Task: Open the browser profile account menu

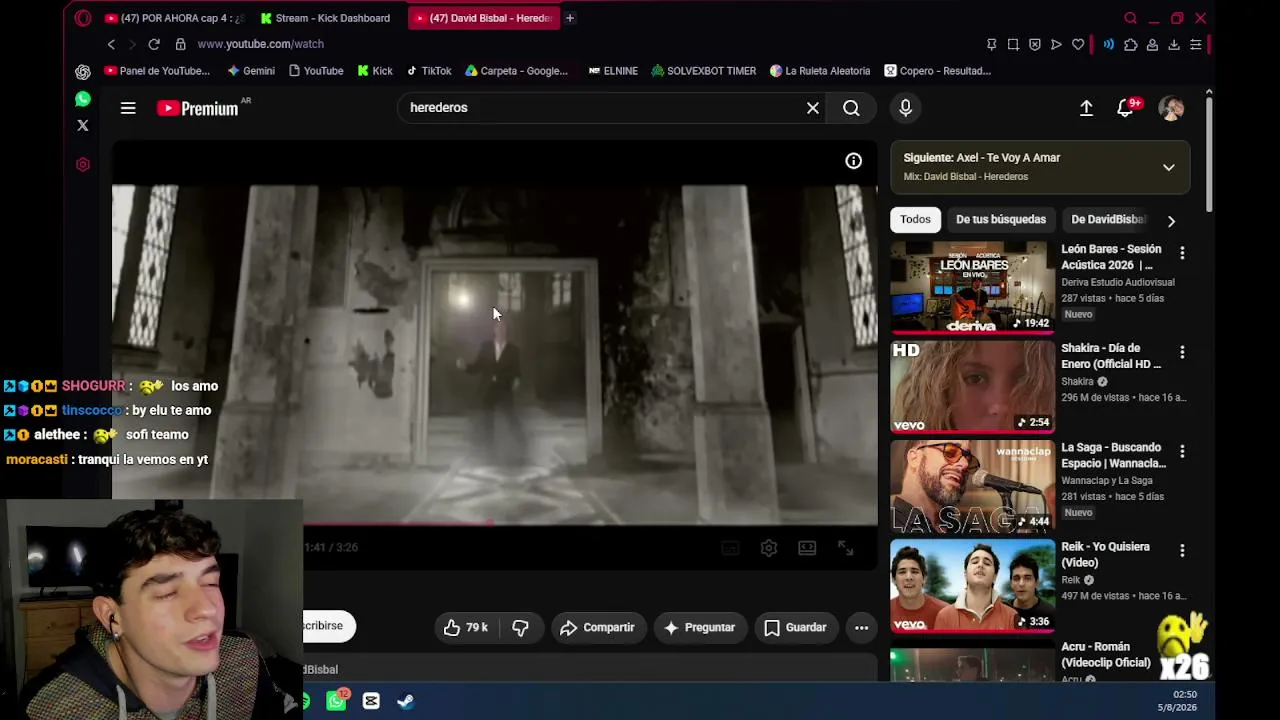Action: pyautogui.click(x=1152, y=44)
